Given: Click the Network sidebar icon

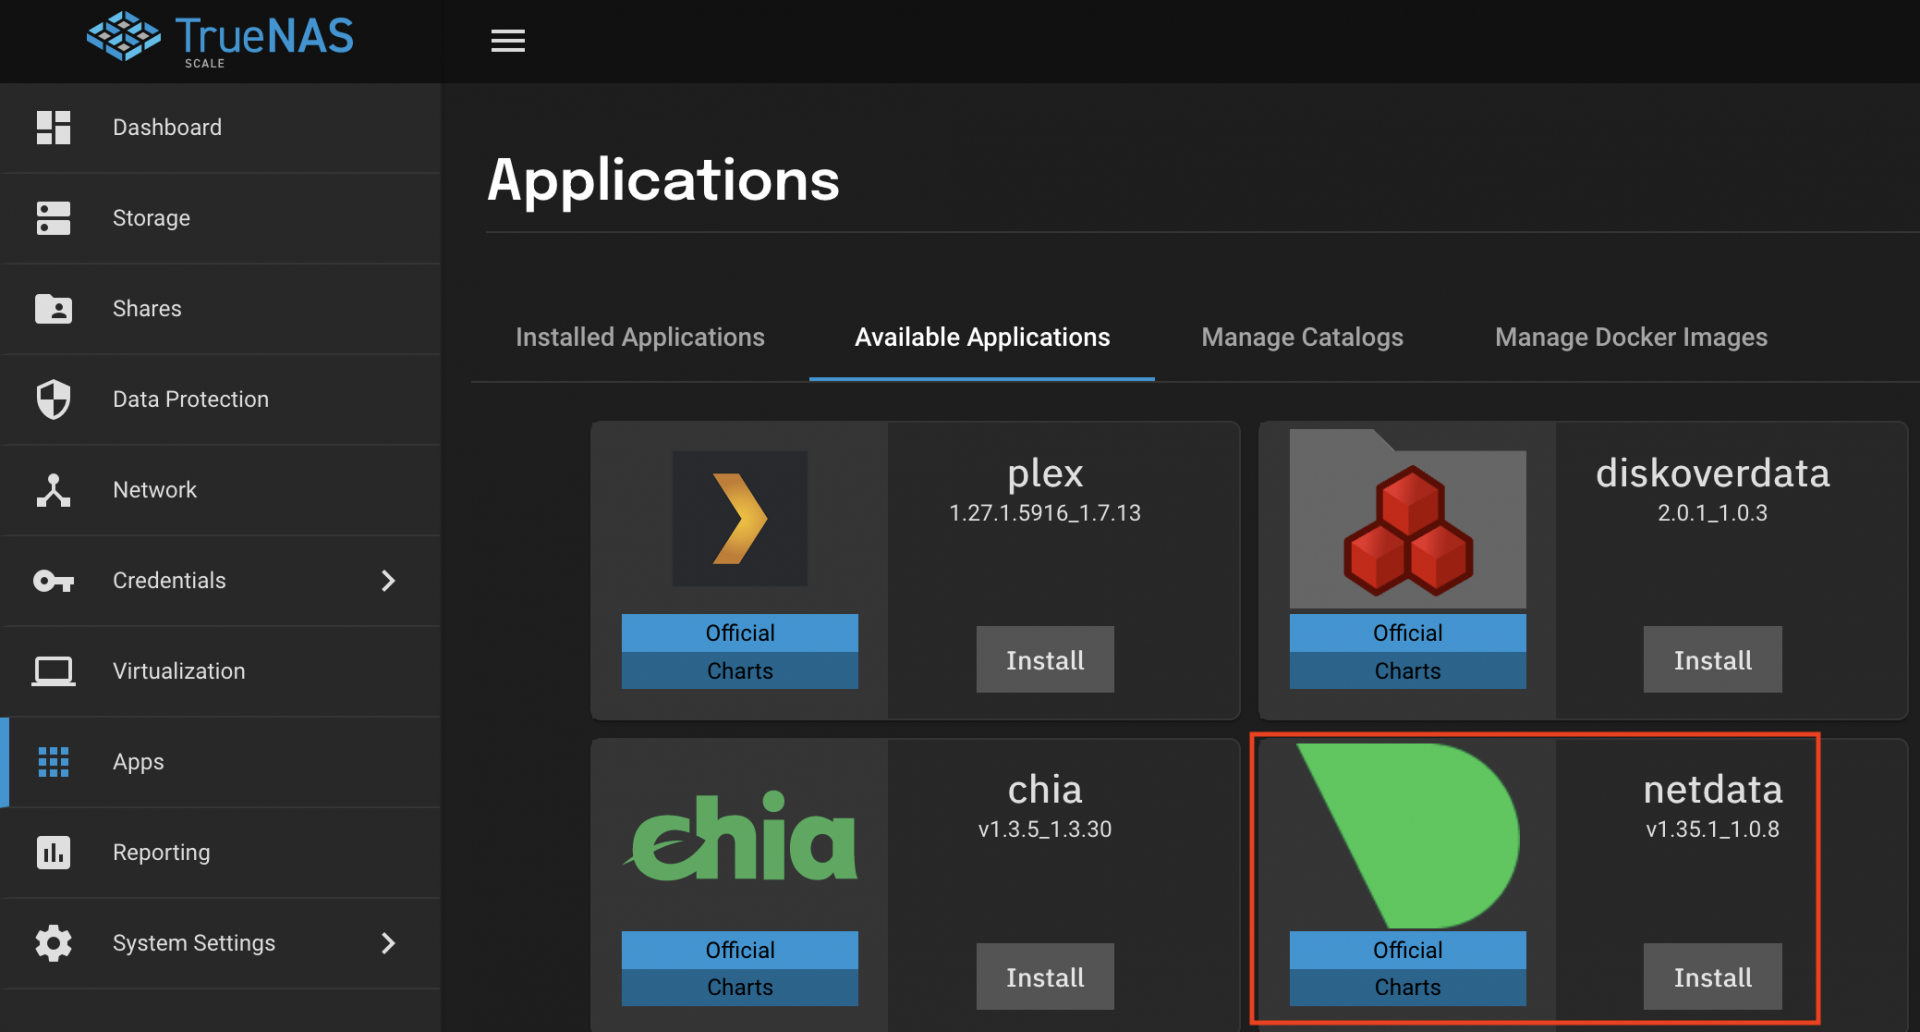Looking at the screenshot, I should coord(53,490).
